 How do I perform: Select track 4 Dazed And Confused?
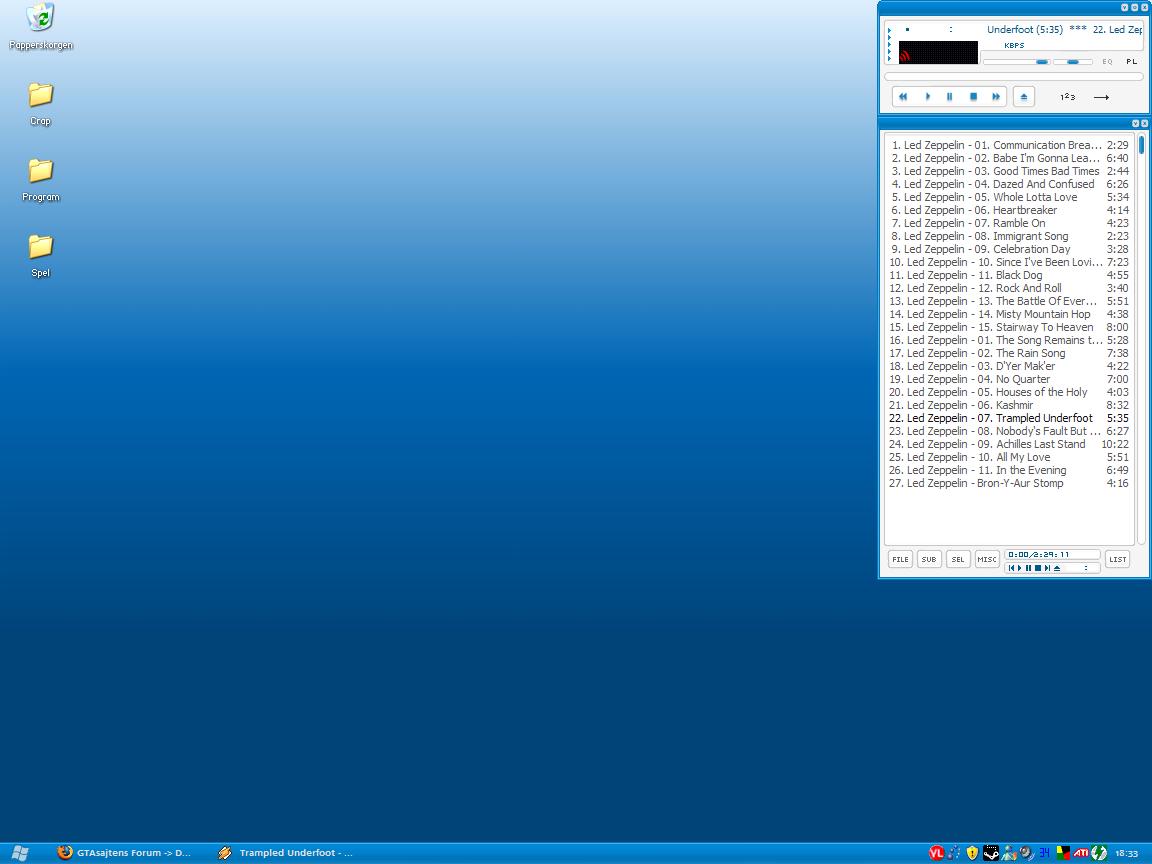pos(1009,184)
